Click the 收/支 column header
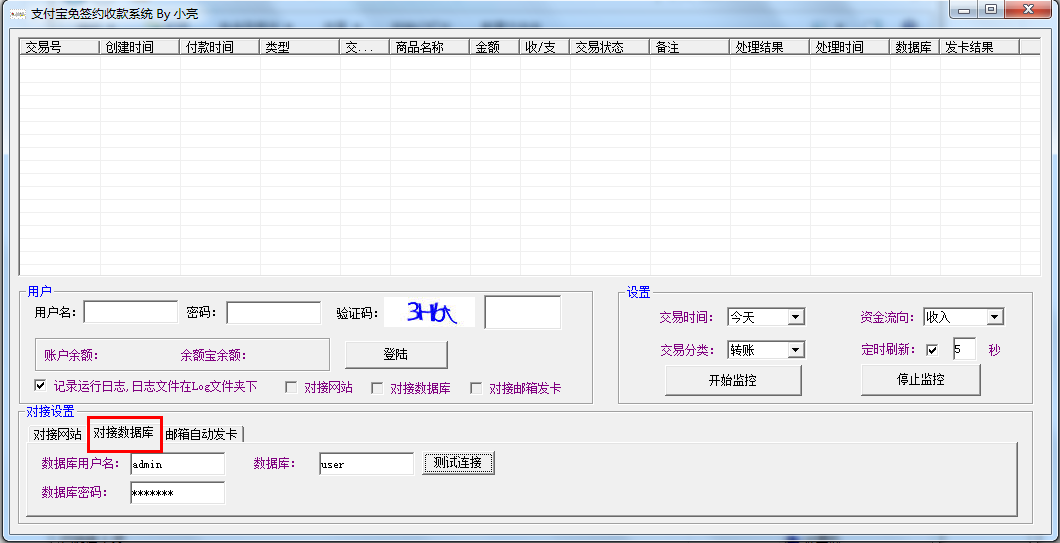This screenshot has width=1060, height=543. coord(545,47)
